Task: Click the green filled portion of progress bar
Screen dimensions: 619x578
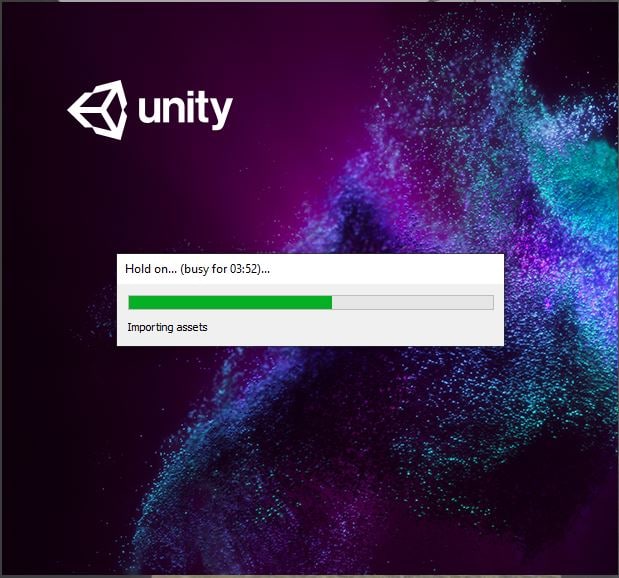Action: [230, 302]
